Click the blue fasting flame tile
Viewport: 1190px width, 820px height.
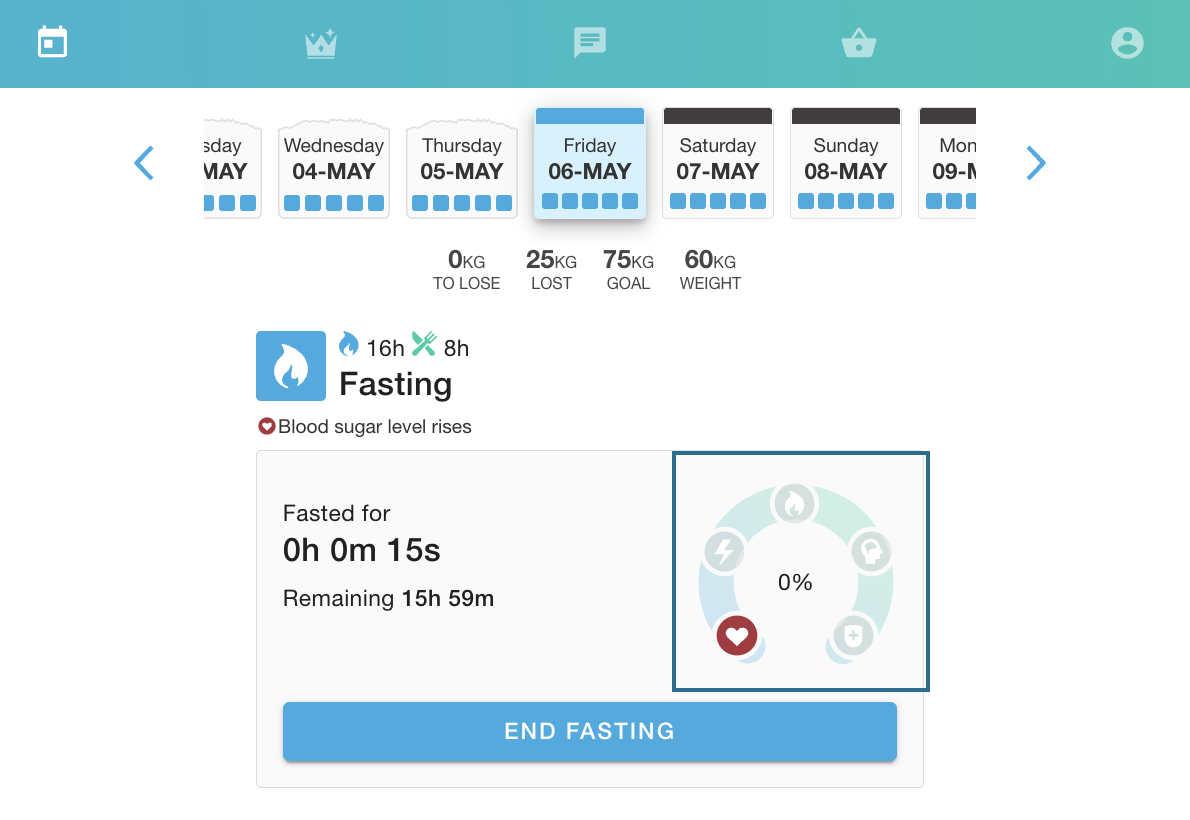click(x=291, y=366)
